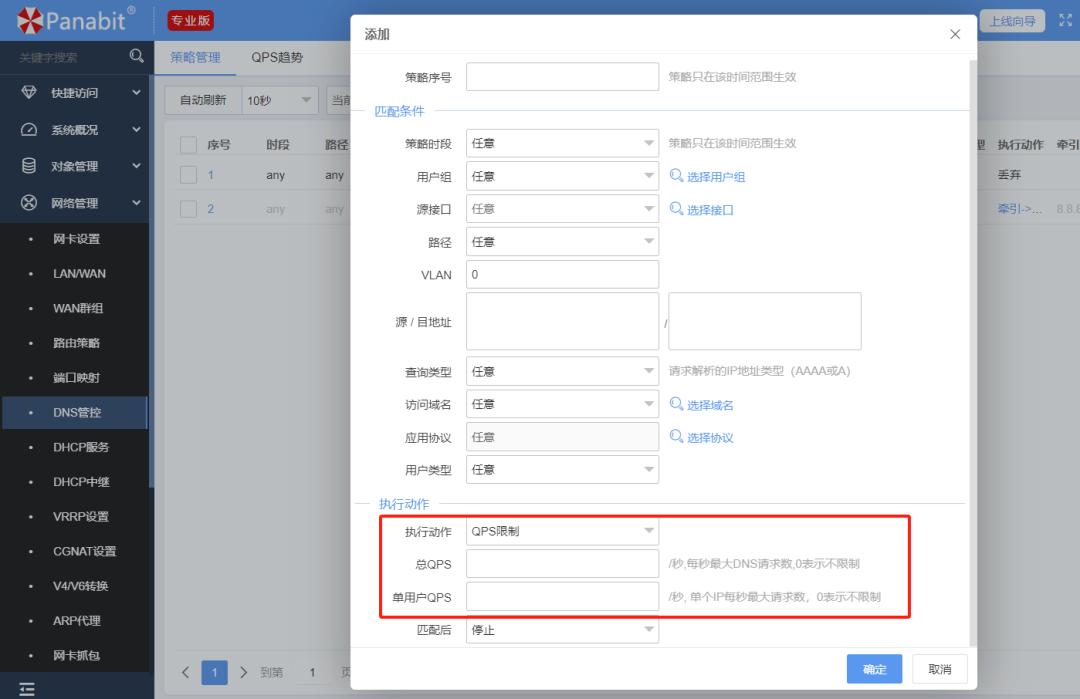Viewport: 1080px width, 699px height.
Task: Click the magnifier icon beside 选择用户组
Action: point(677,176)
